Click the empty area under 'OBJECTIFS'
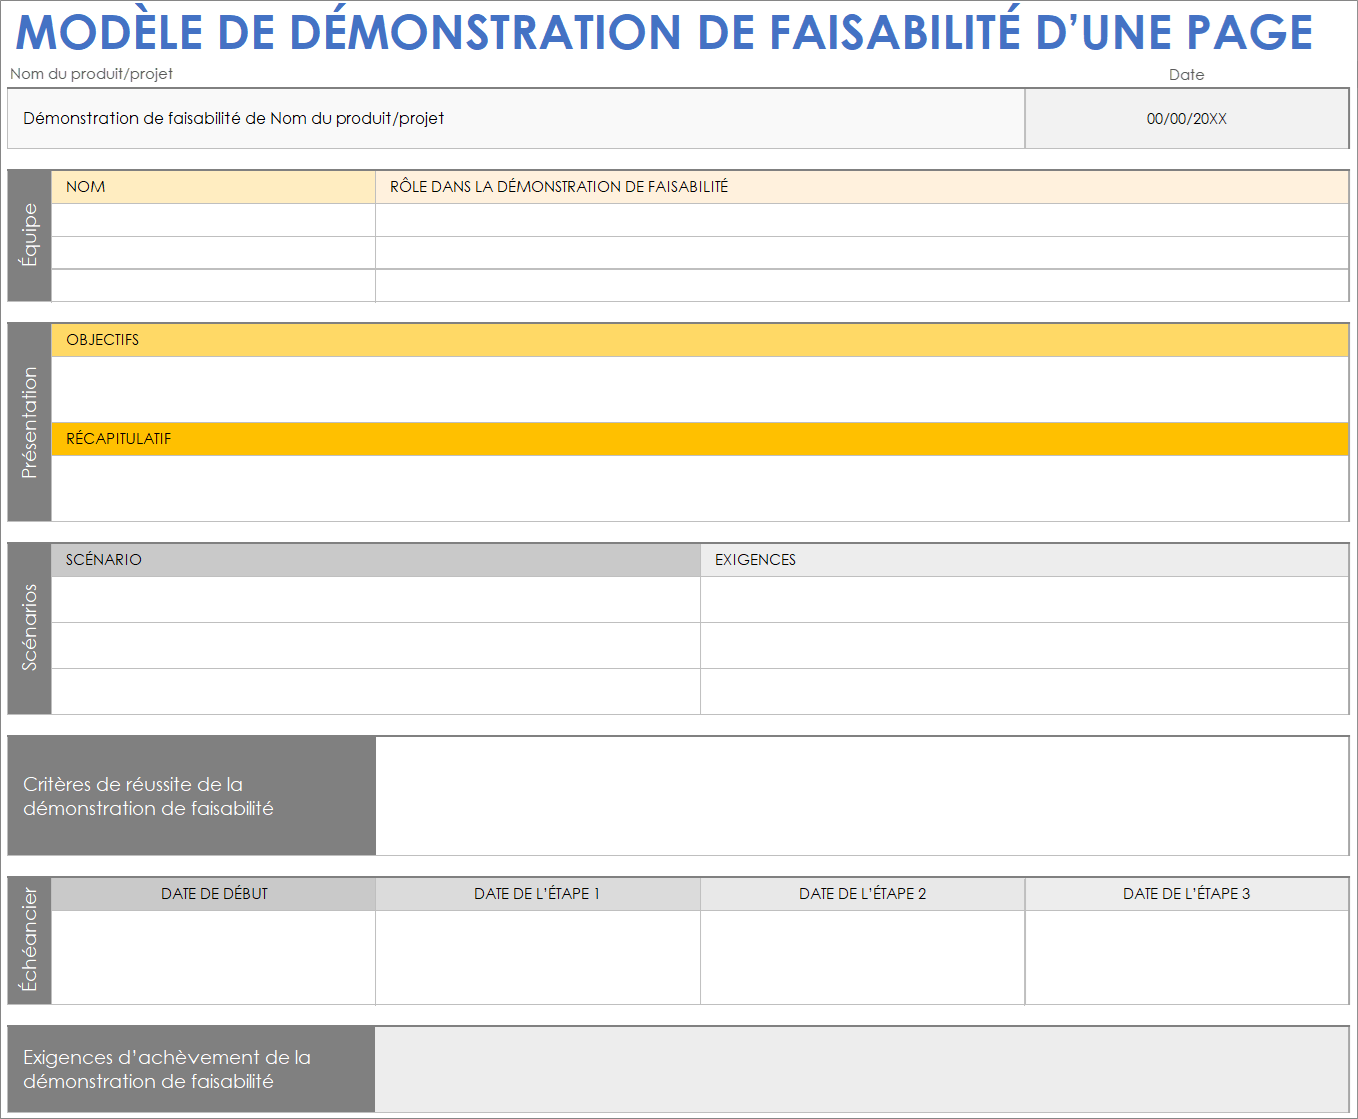Viewport: 1358px width, 1119px height. click(700, 389)
